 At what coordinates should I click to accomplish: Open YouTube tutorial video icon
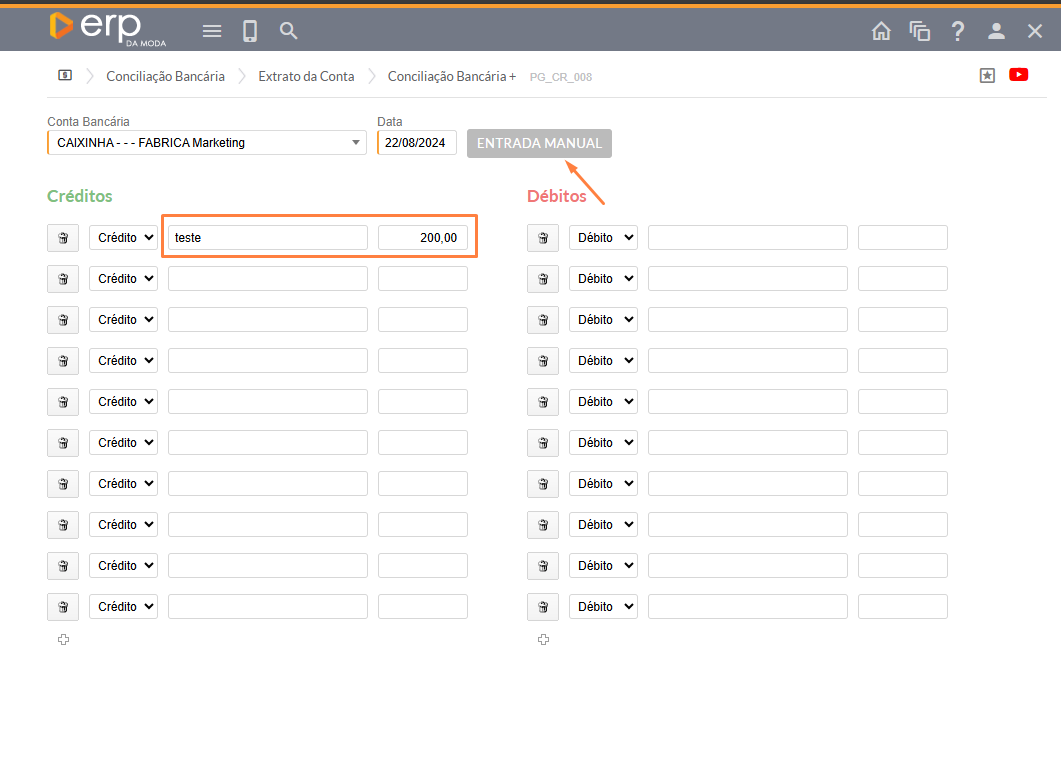click(1019, 75)
